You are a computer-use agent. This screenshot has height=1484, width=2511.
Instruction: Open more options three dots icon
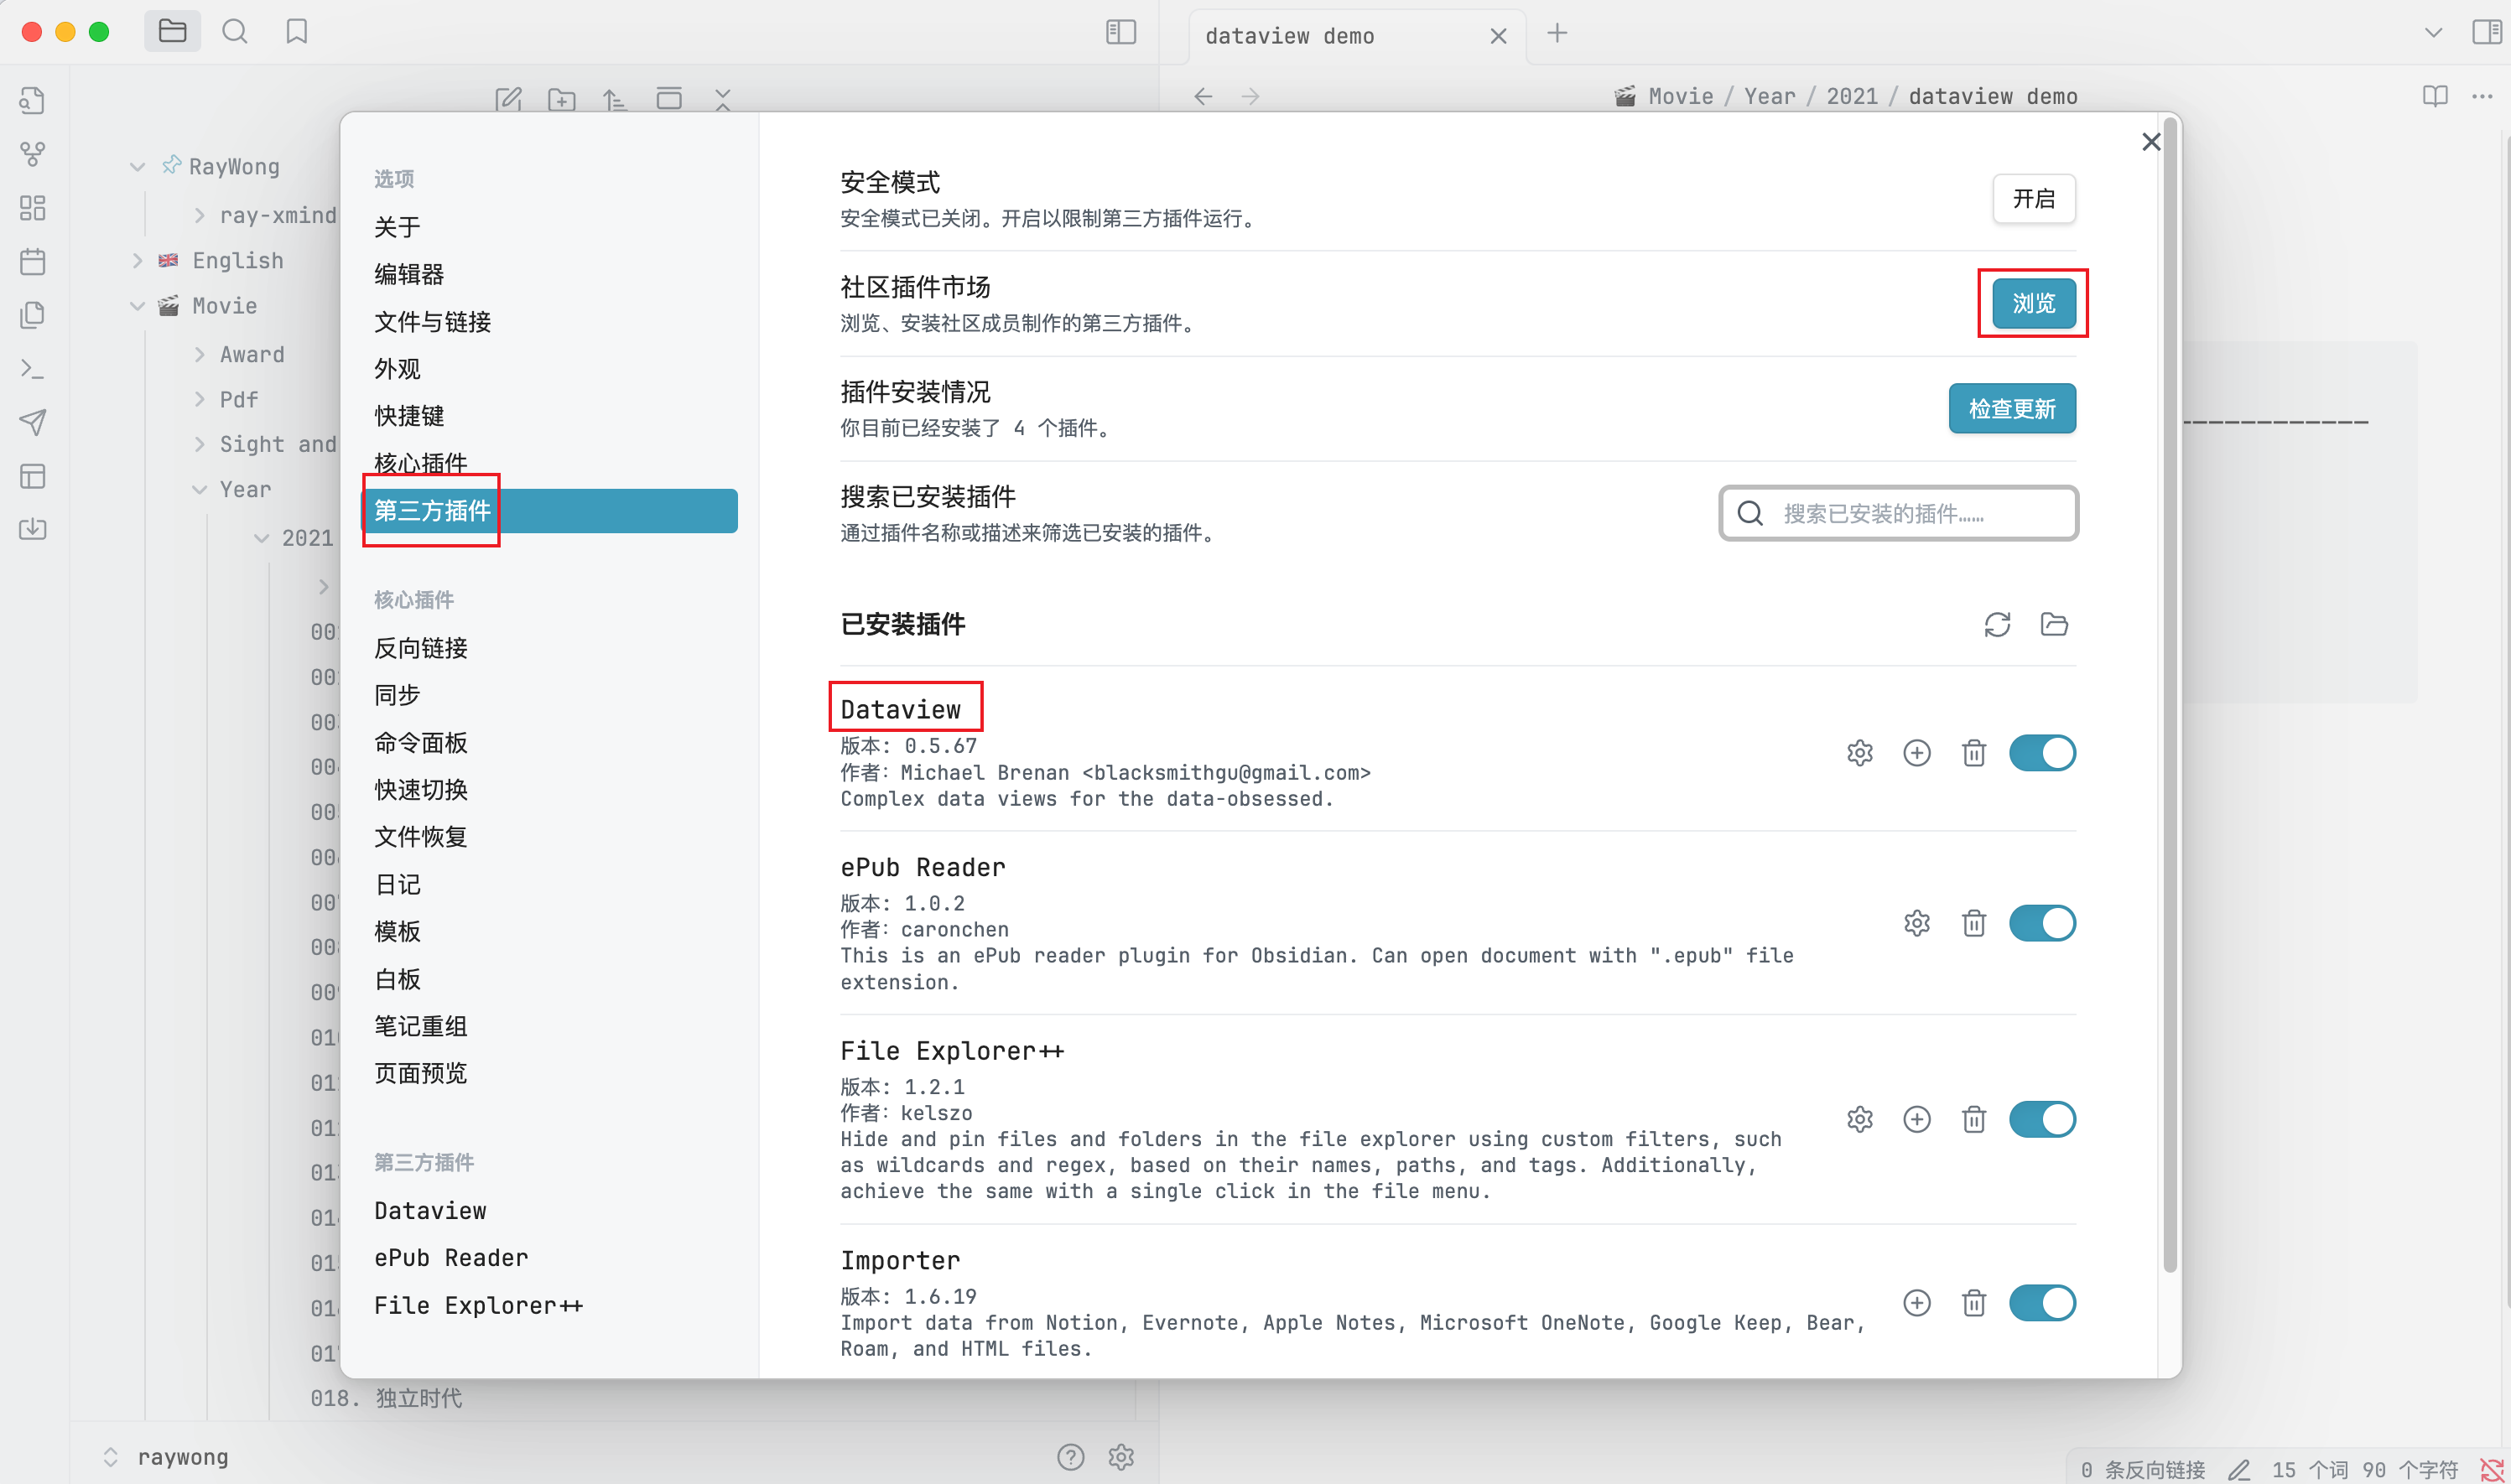pos(2482,96)
